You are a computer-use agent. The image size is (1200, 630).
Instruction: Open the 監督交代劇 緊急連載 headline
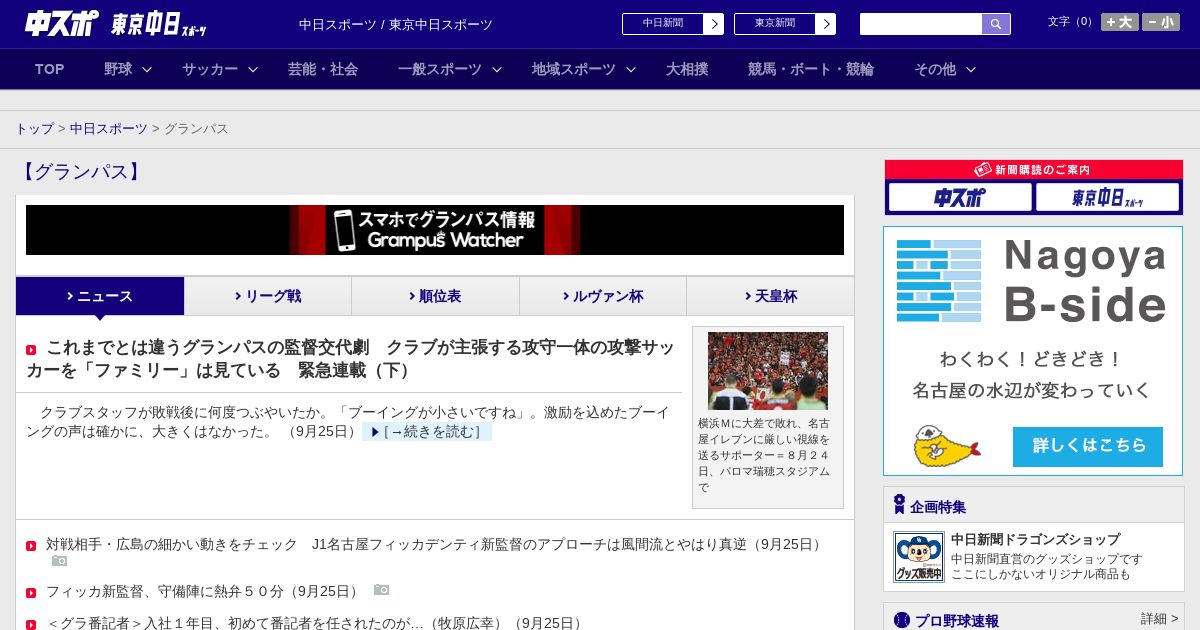(x=350, y=359)
